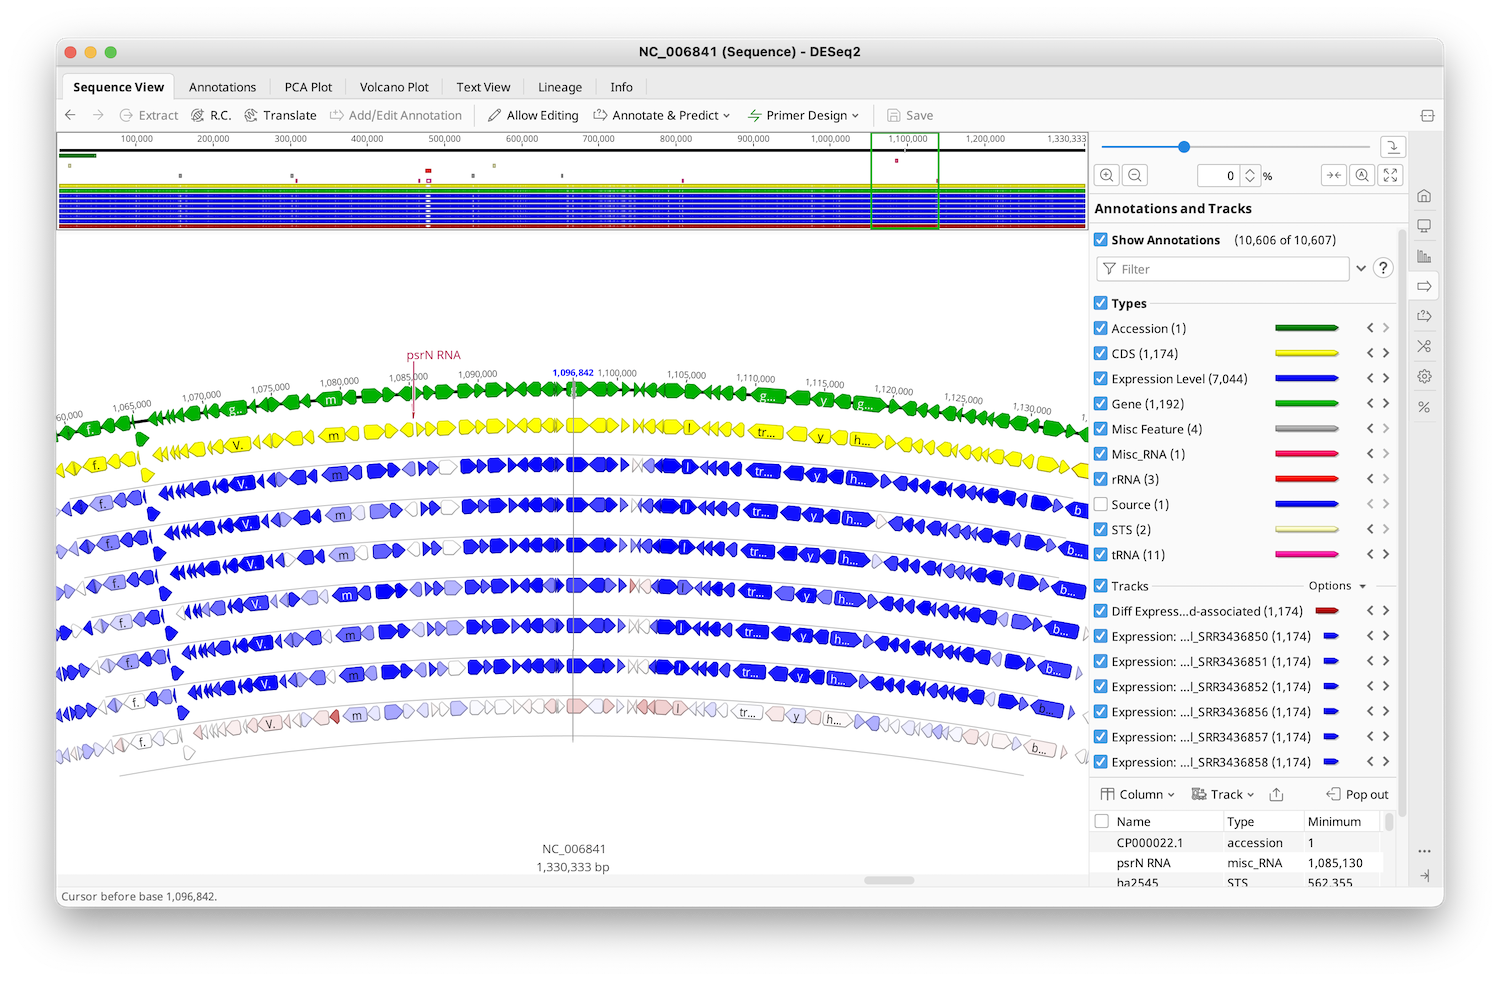The image size is (1500, 981).
Task: Click the help question mark beside Filter
Action: (1383, 268)
